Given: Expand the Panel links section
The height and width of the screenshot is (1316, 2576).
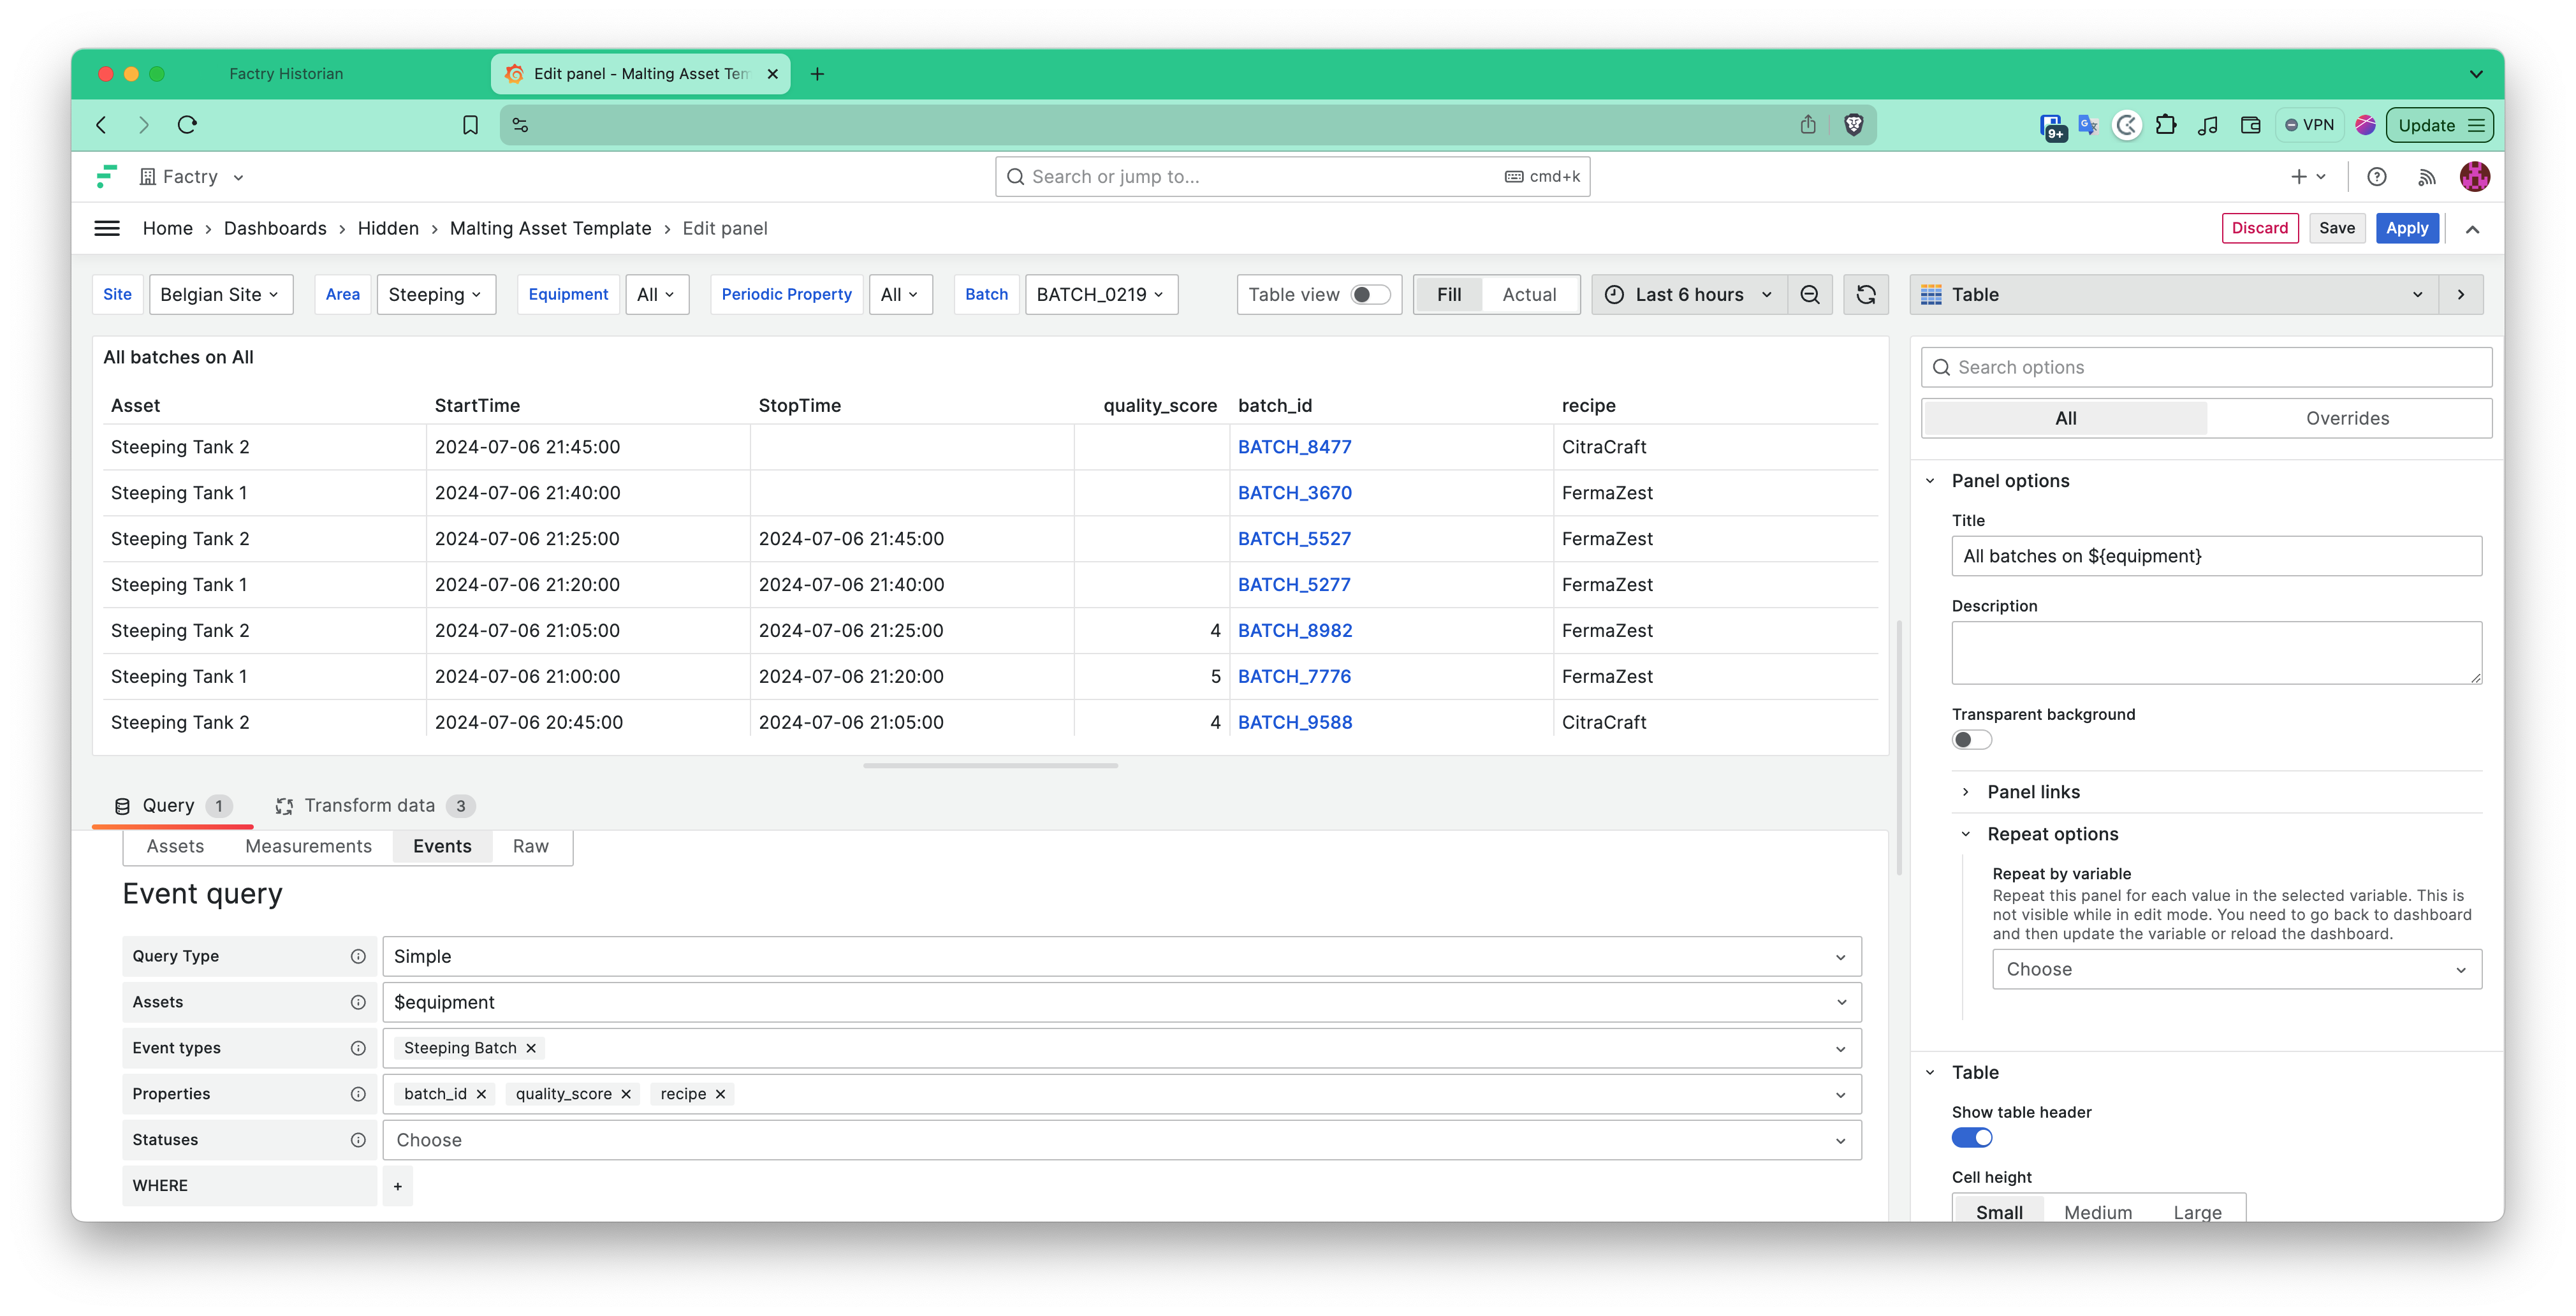Looking at the screenshot, I should click(2033, 792).
